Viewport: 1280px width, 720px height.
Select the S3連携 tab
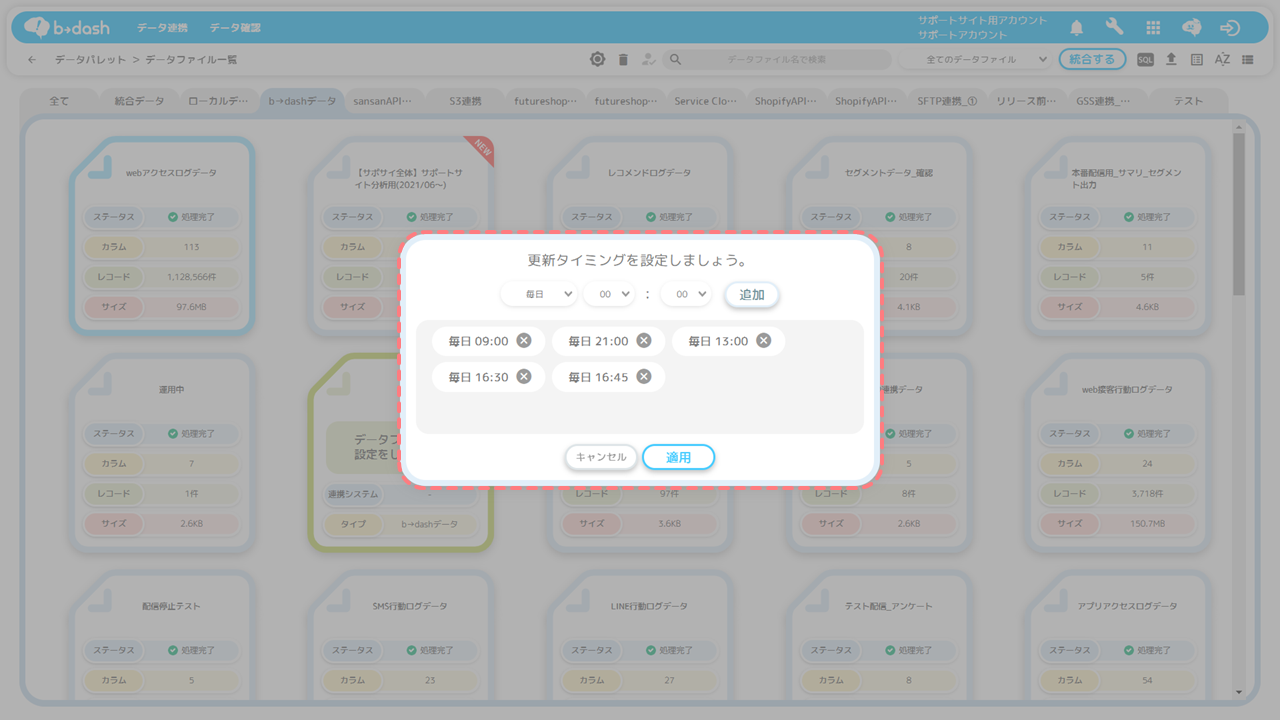click(x=465, y=101)
